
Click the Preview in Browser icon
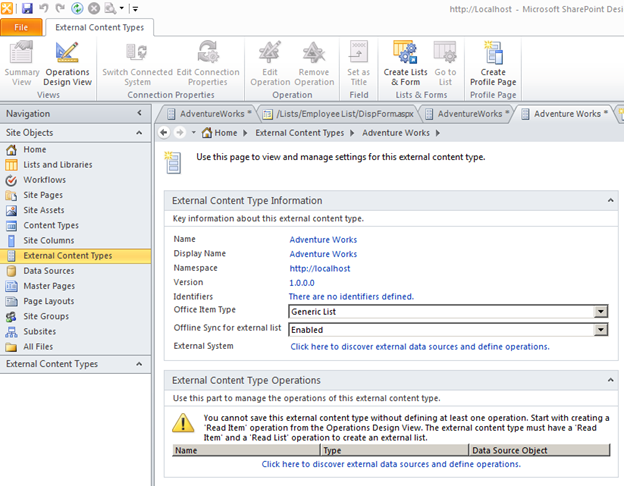pos(110,8)
